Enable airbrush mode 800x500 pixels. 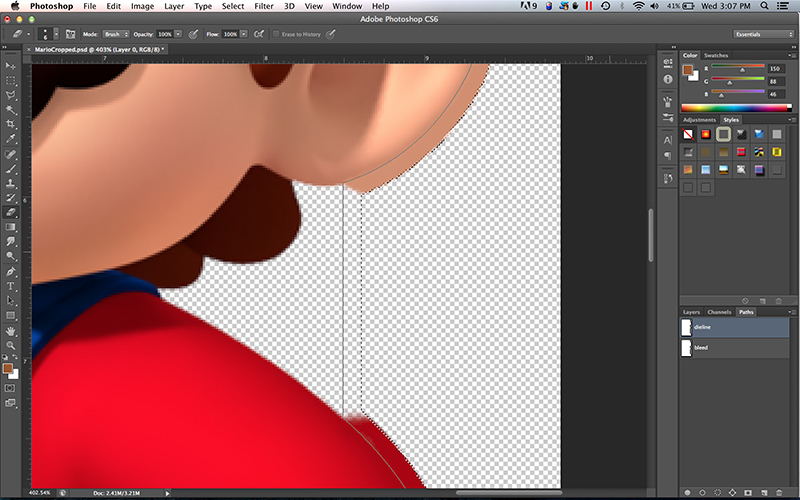[x=259, y=34]
